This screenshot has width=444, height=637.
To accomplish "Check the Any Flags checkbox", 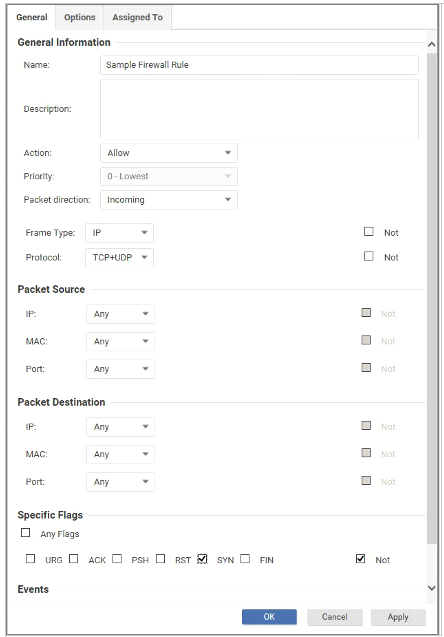I will [26, 533].
